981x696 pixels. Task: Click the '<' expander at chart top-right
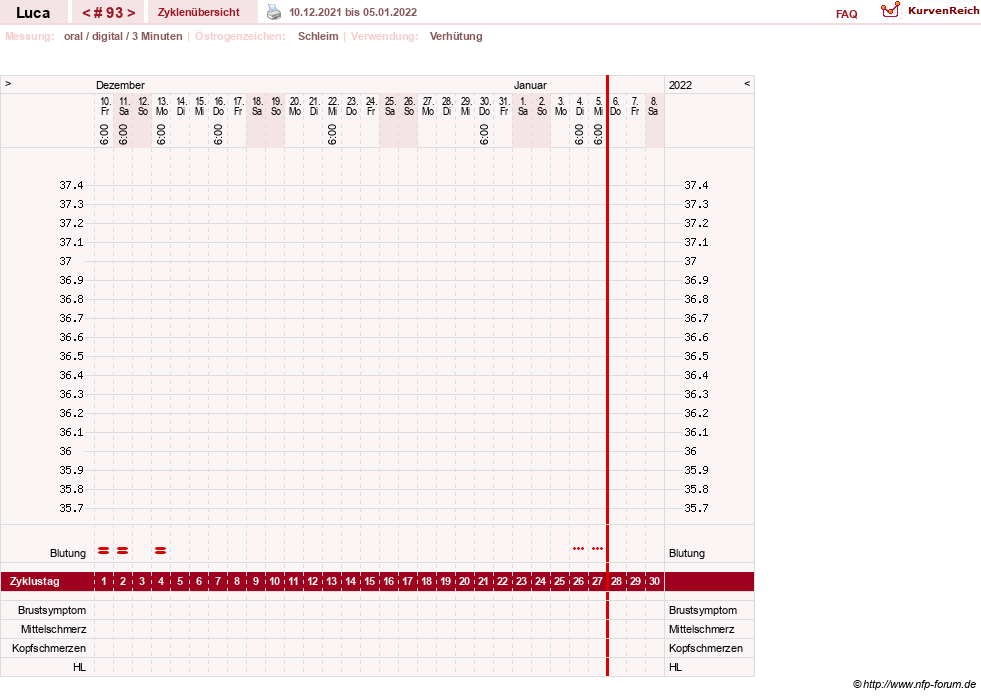tap(746, 83)
